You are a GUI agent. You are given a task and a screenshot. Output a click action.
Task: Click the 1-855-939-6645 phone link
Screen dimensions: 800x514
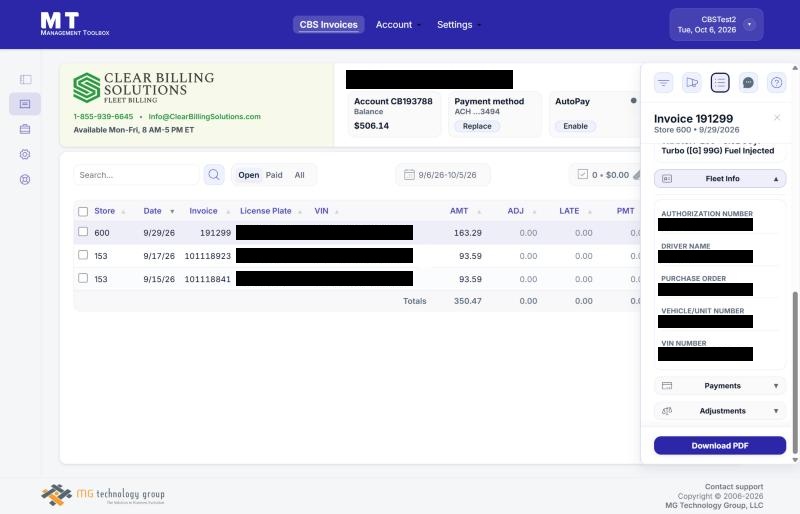point(103,116)
